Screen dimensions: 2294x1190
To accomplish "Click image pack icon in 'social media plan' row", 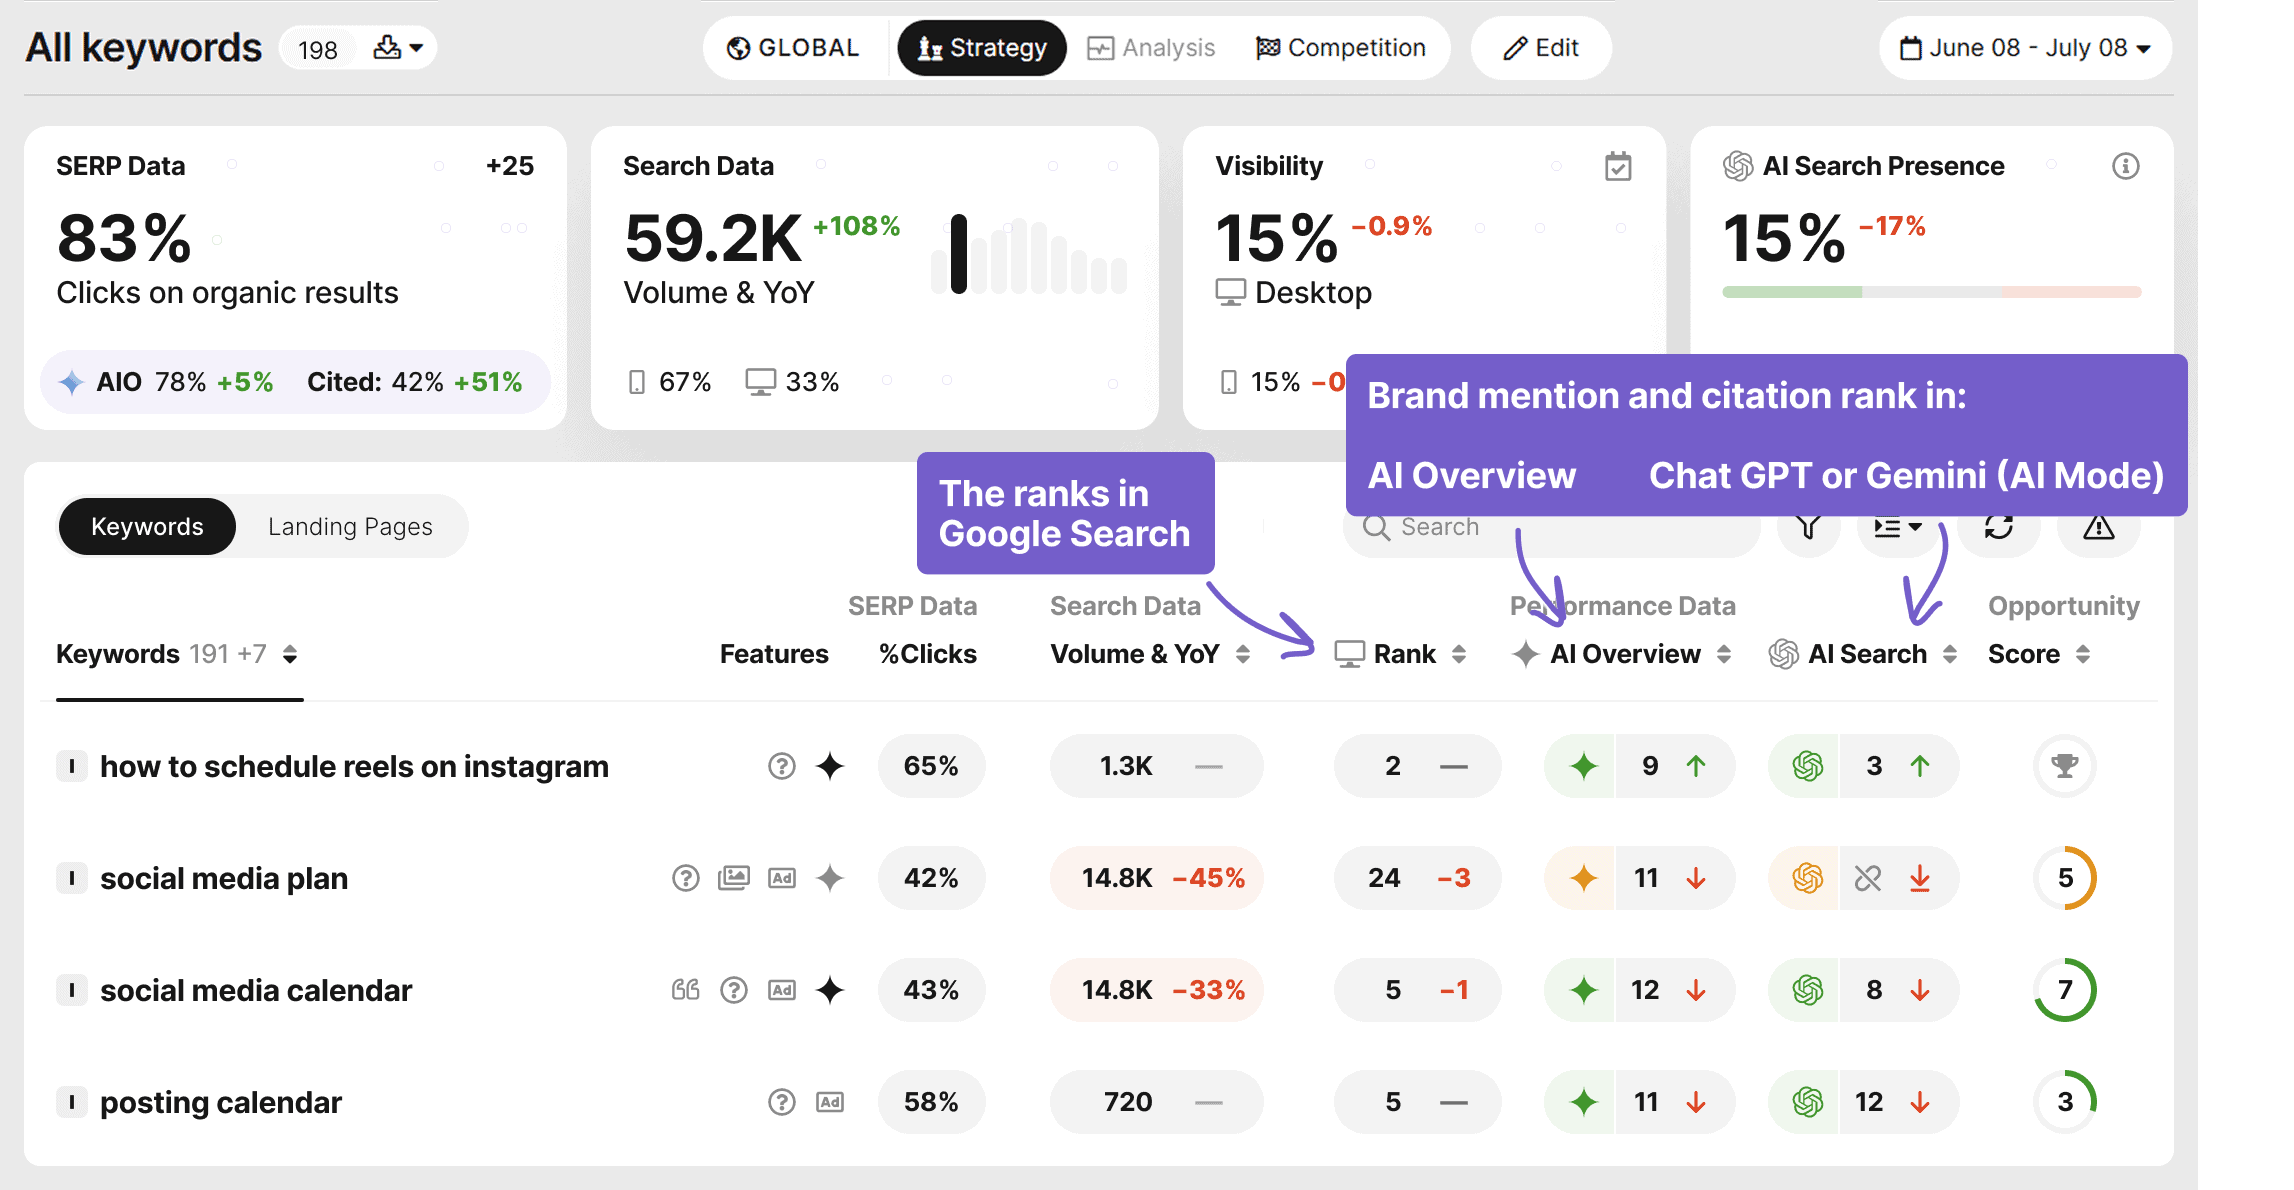I will pos(733,879).
